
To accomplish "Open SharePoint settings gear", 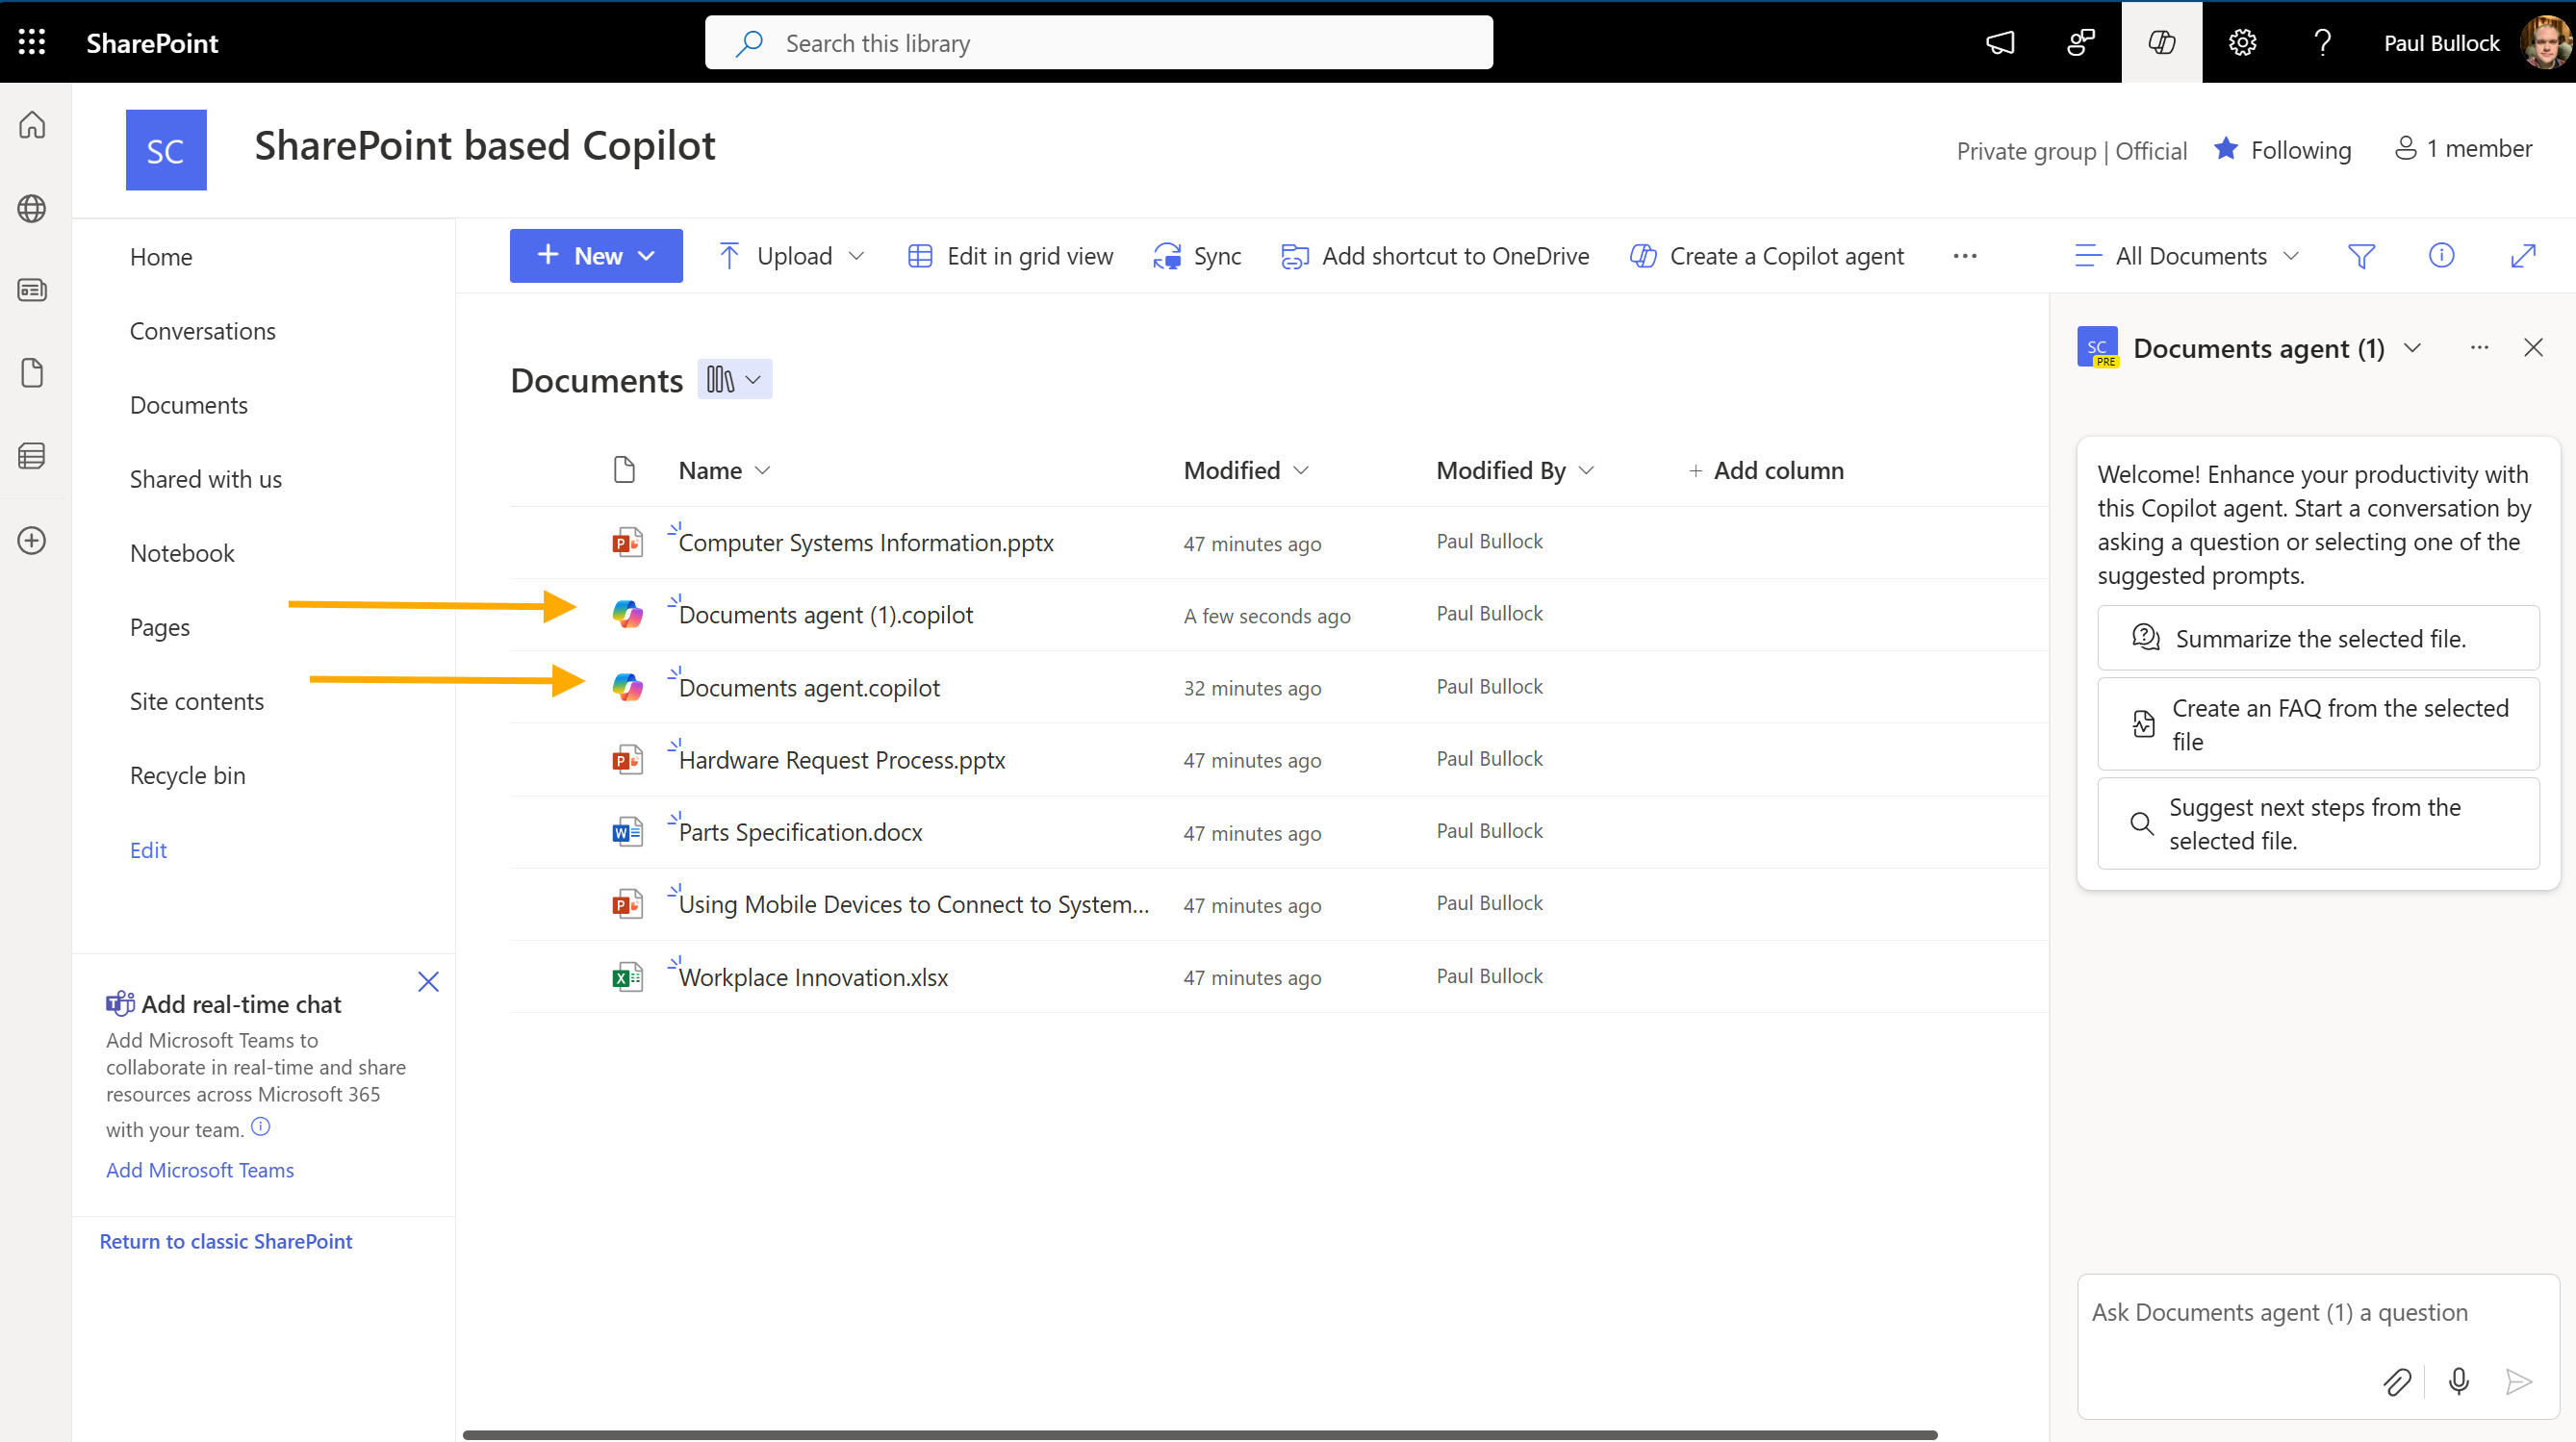I will pos(2242,42).
